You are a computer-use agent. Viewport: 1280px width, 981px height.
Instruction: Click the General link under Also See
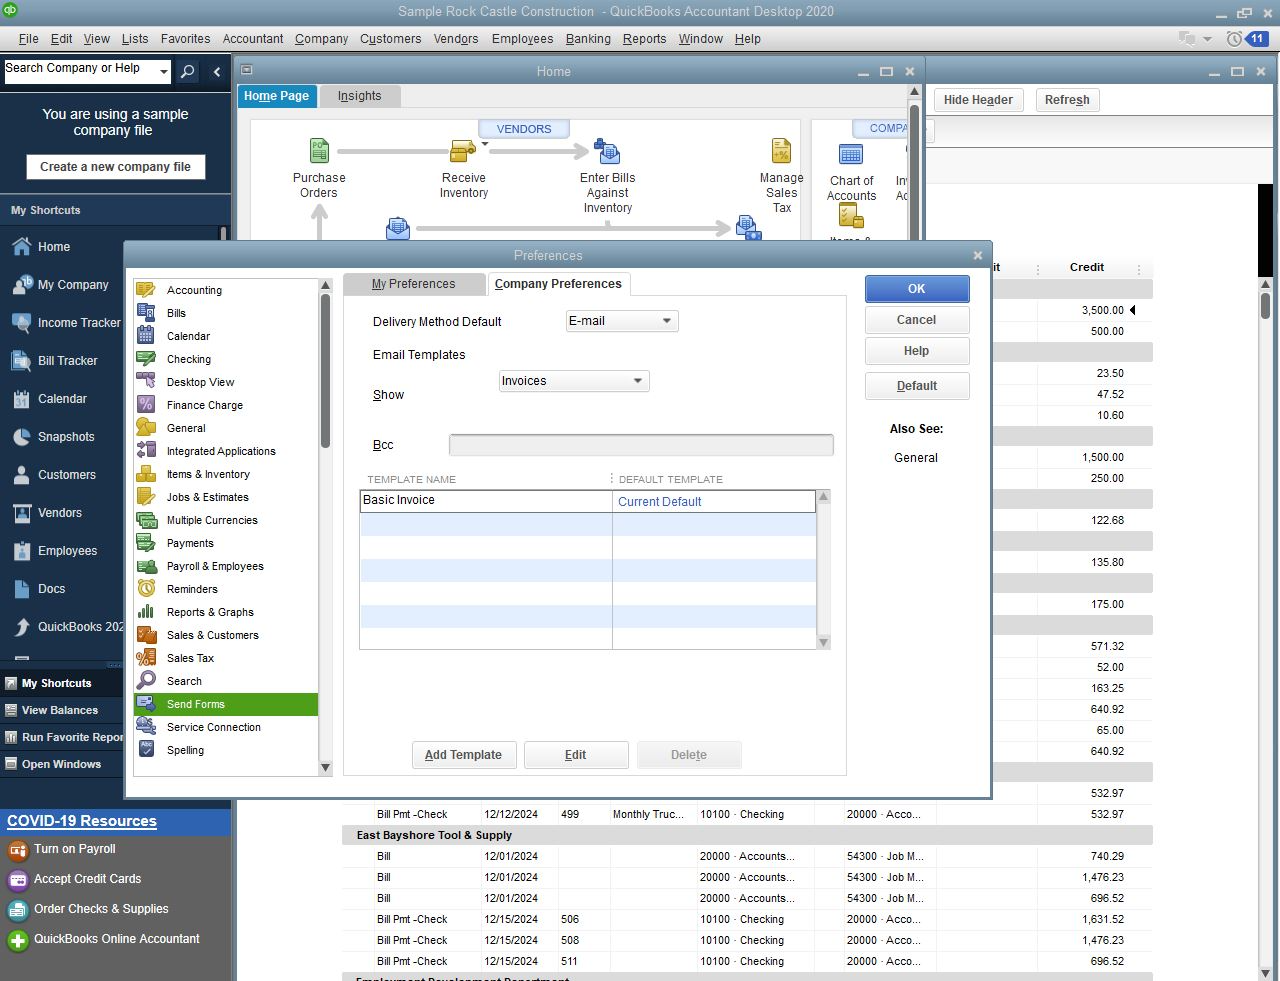pyautogui.click(x=916, y=458)
